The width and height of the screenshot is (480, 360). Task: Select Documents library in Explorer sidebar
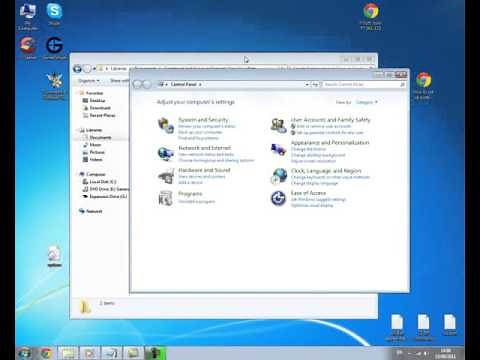click(x=97, y=137)
